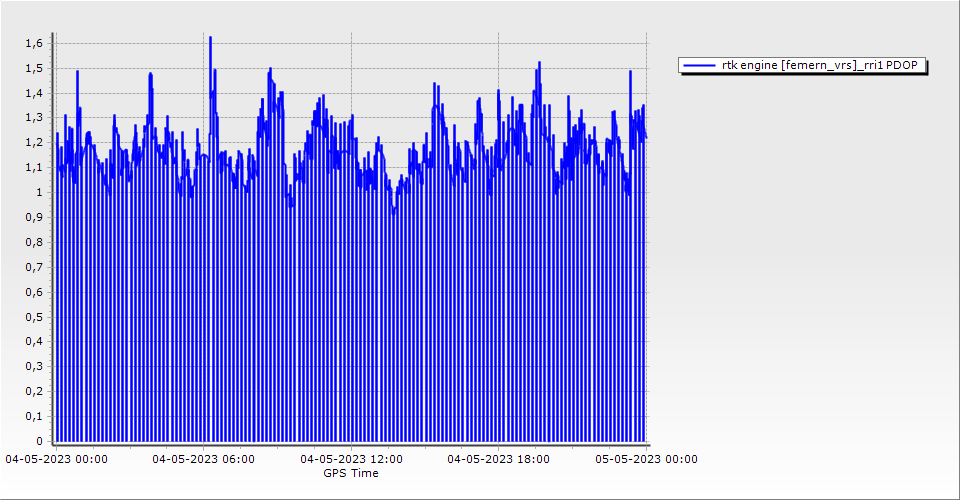Screen dimensions: 960x500
Task: Click the 0,6 tick label on Y axis
Action: [34, 292]
